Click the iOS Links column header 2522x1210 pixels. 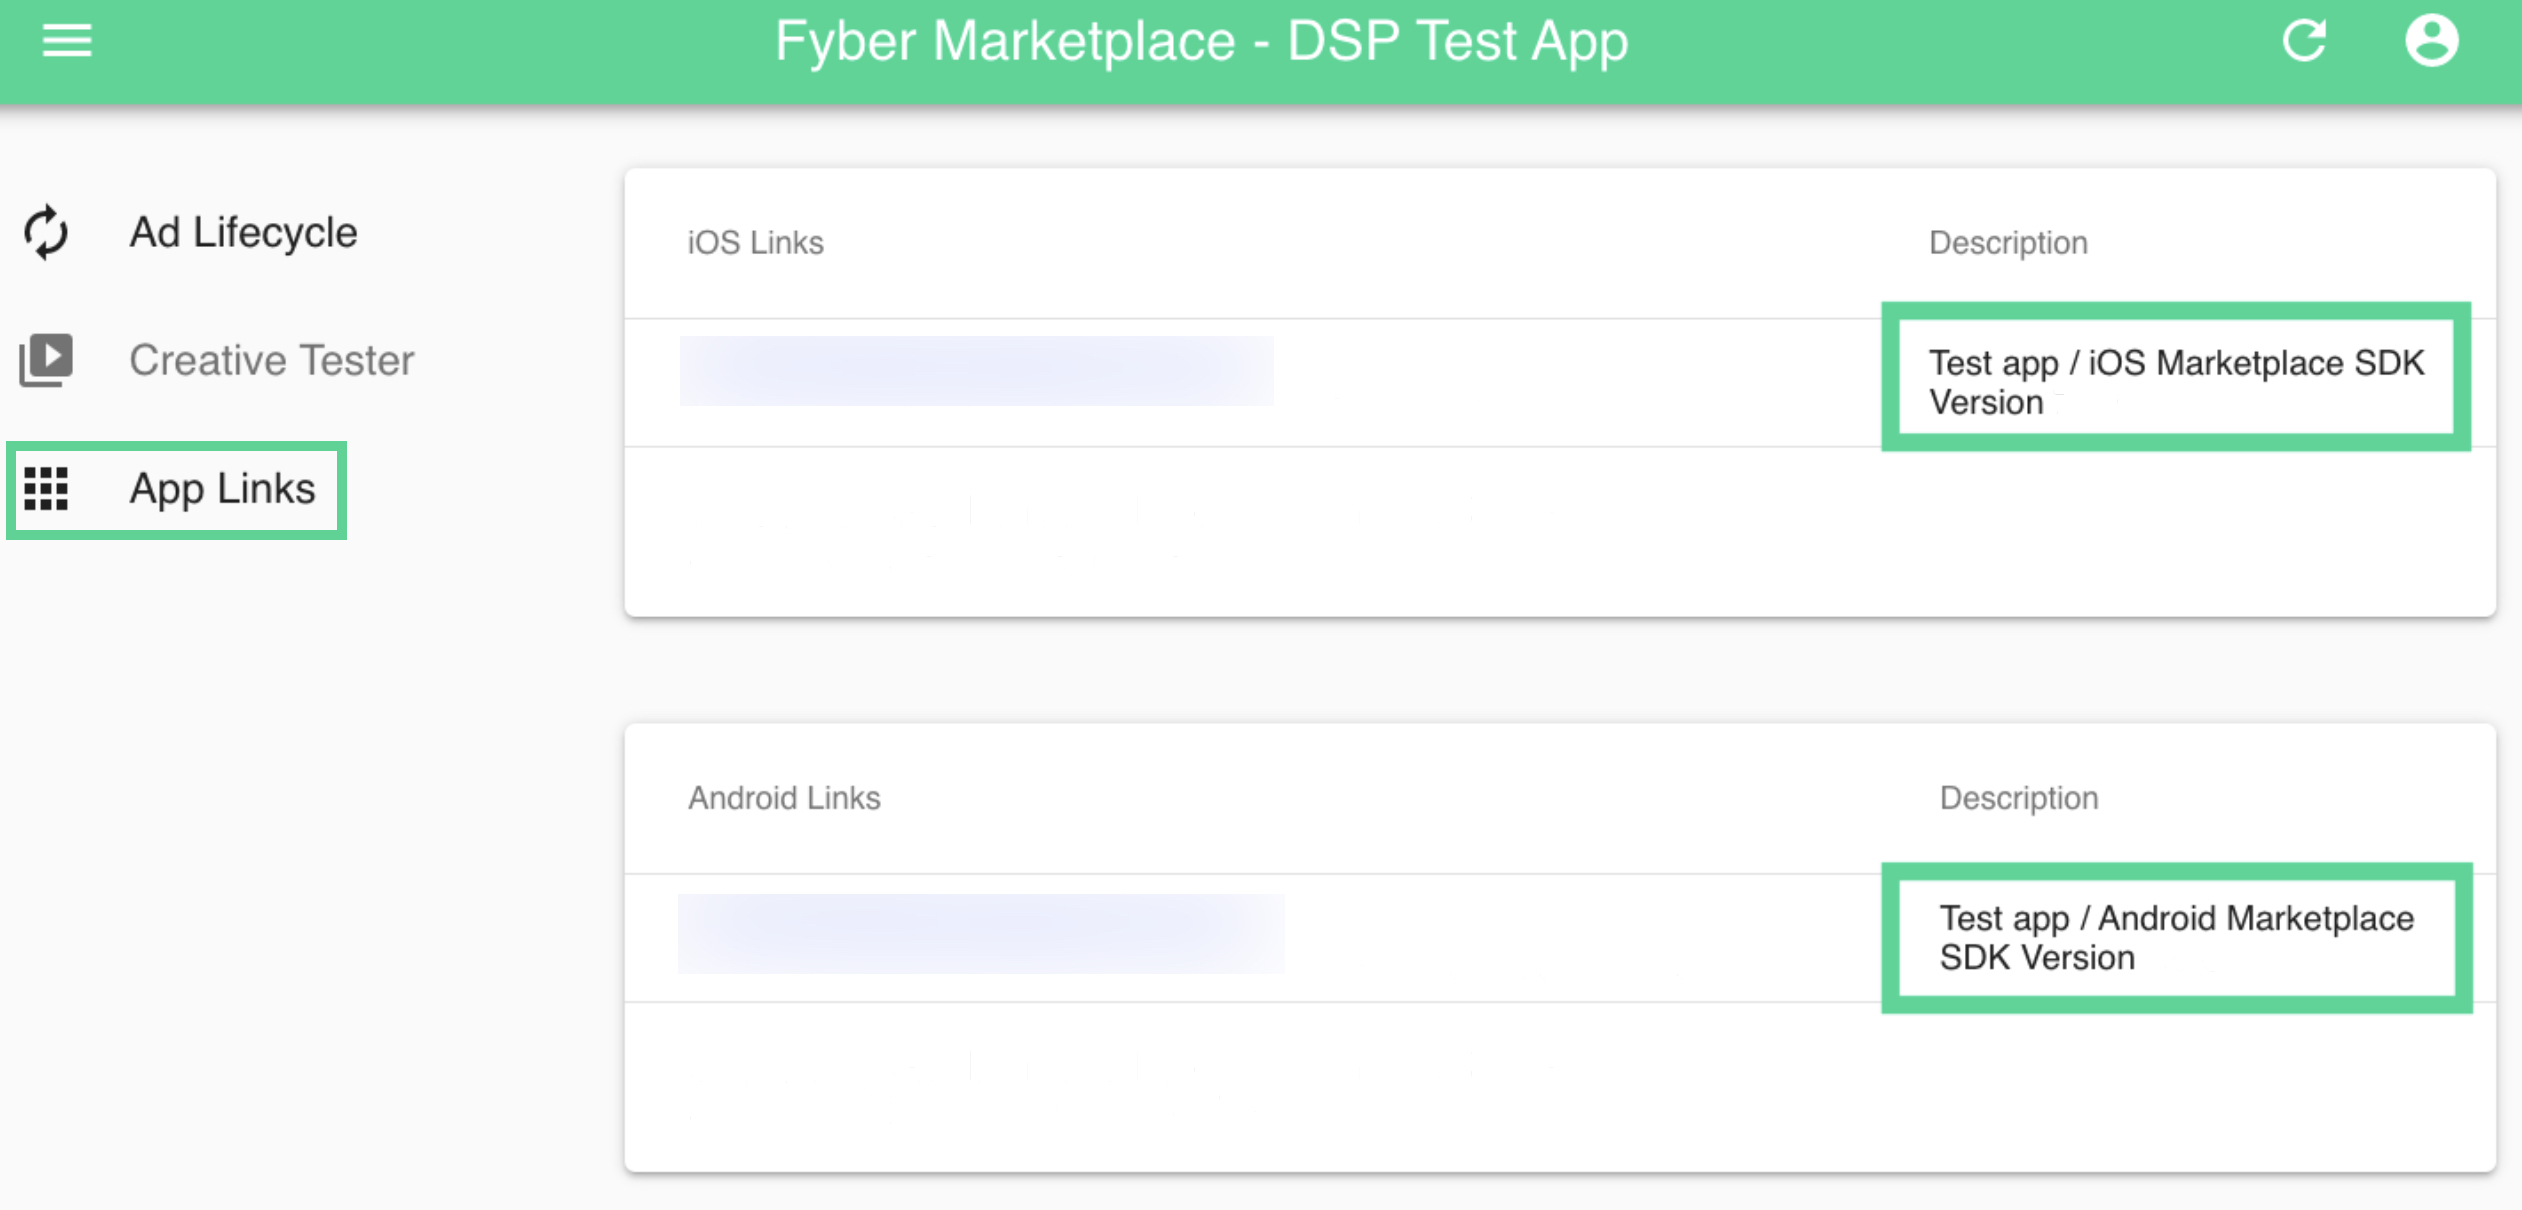click(x=755, y=243)
